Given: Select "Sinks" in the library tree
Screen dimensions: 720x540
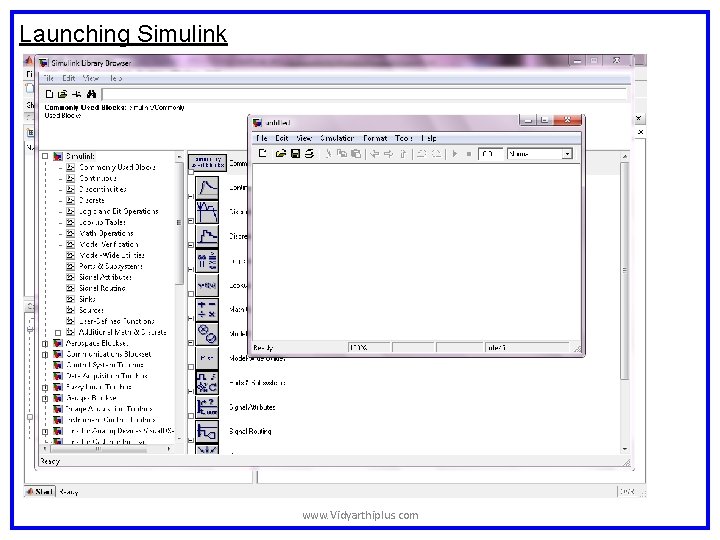Looking at the screenshot, I should [x=87, y=299].
